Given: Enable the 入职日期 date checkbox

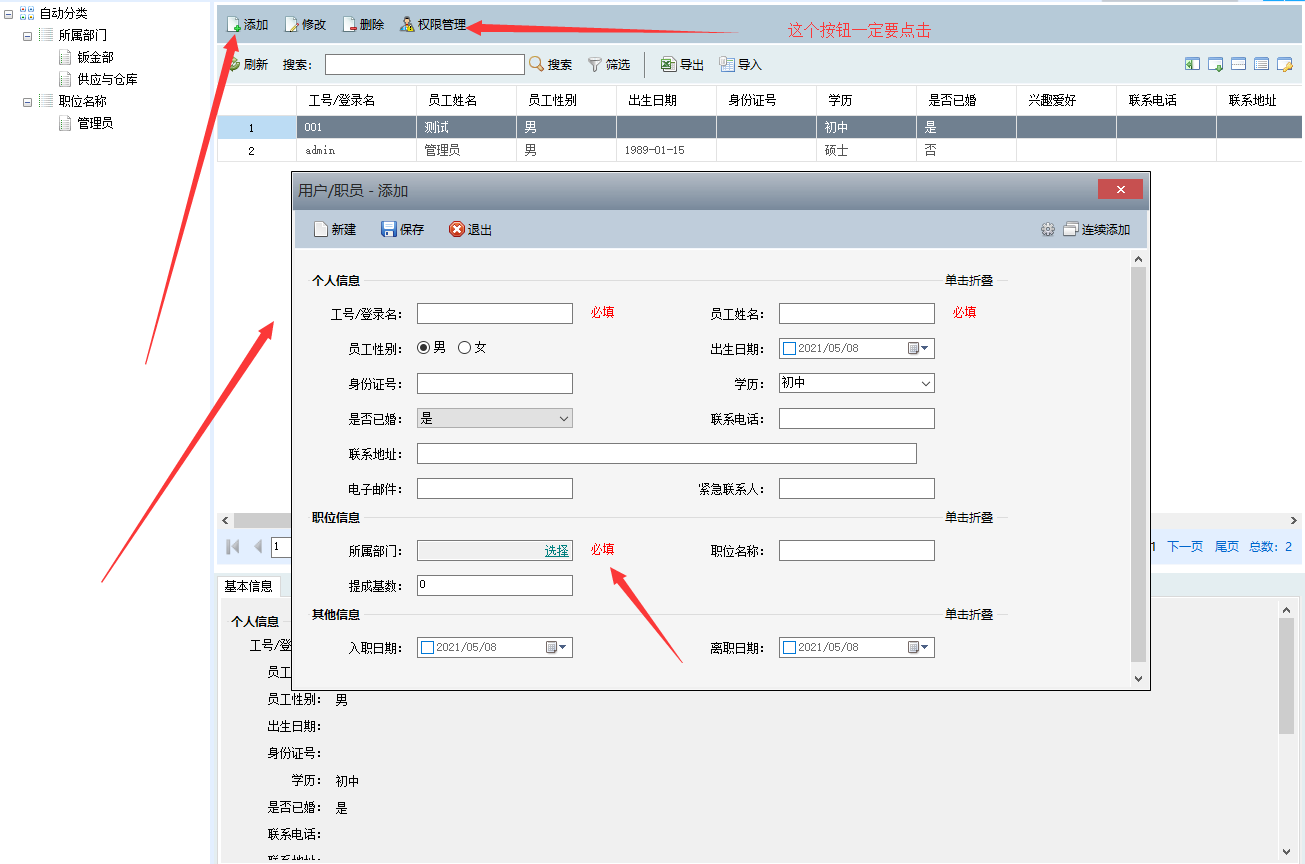Looking at the screenshot, I should [428, 648].
